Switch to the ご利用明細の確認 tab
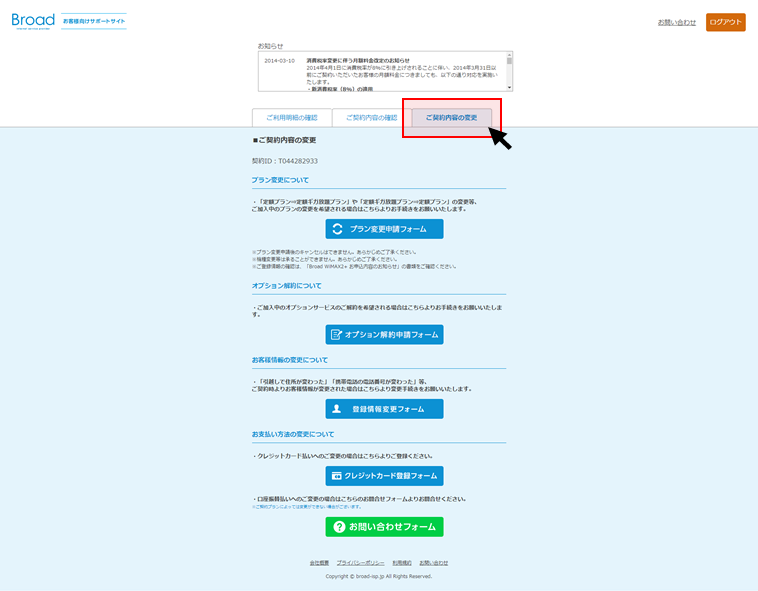Image resolution: width=758 pixels, height=591 pixels. 292,118
